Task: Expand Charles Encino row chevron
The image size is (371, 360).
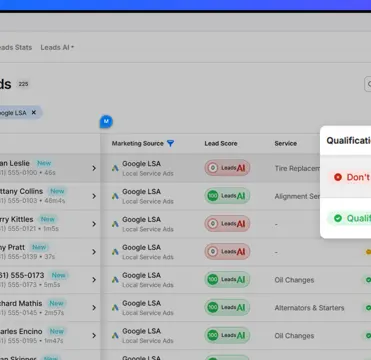Action: pyautogui.click(x=94, y=336)
